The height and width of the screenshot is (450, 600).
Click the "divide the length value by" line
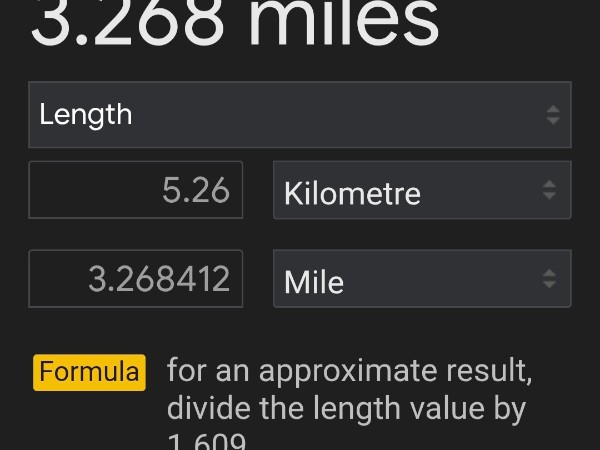coord(346,409)
